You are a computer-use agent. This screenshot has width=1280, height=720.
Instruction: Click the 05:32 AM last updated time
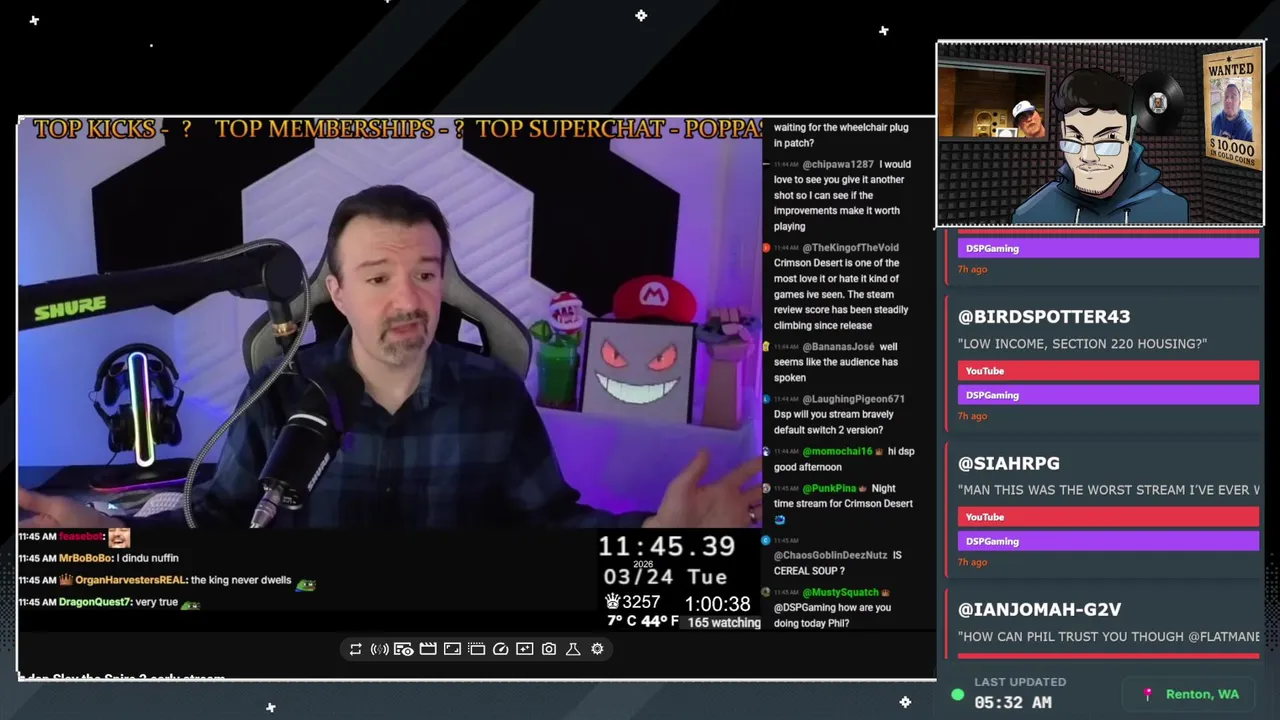[x=1012, y=703]
